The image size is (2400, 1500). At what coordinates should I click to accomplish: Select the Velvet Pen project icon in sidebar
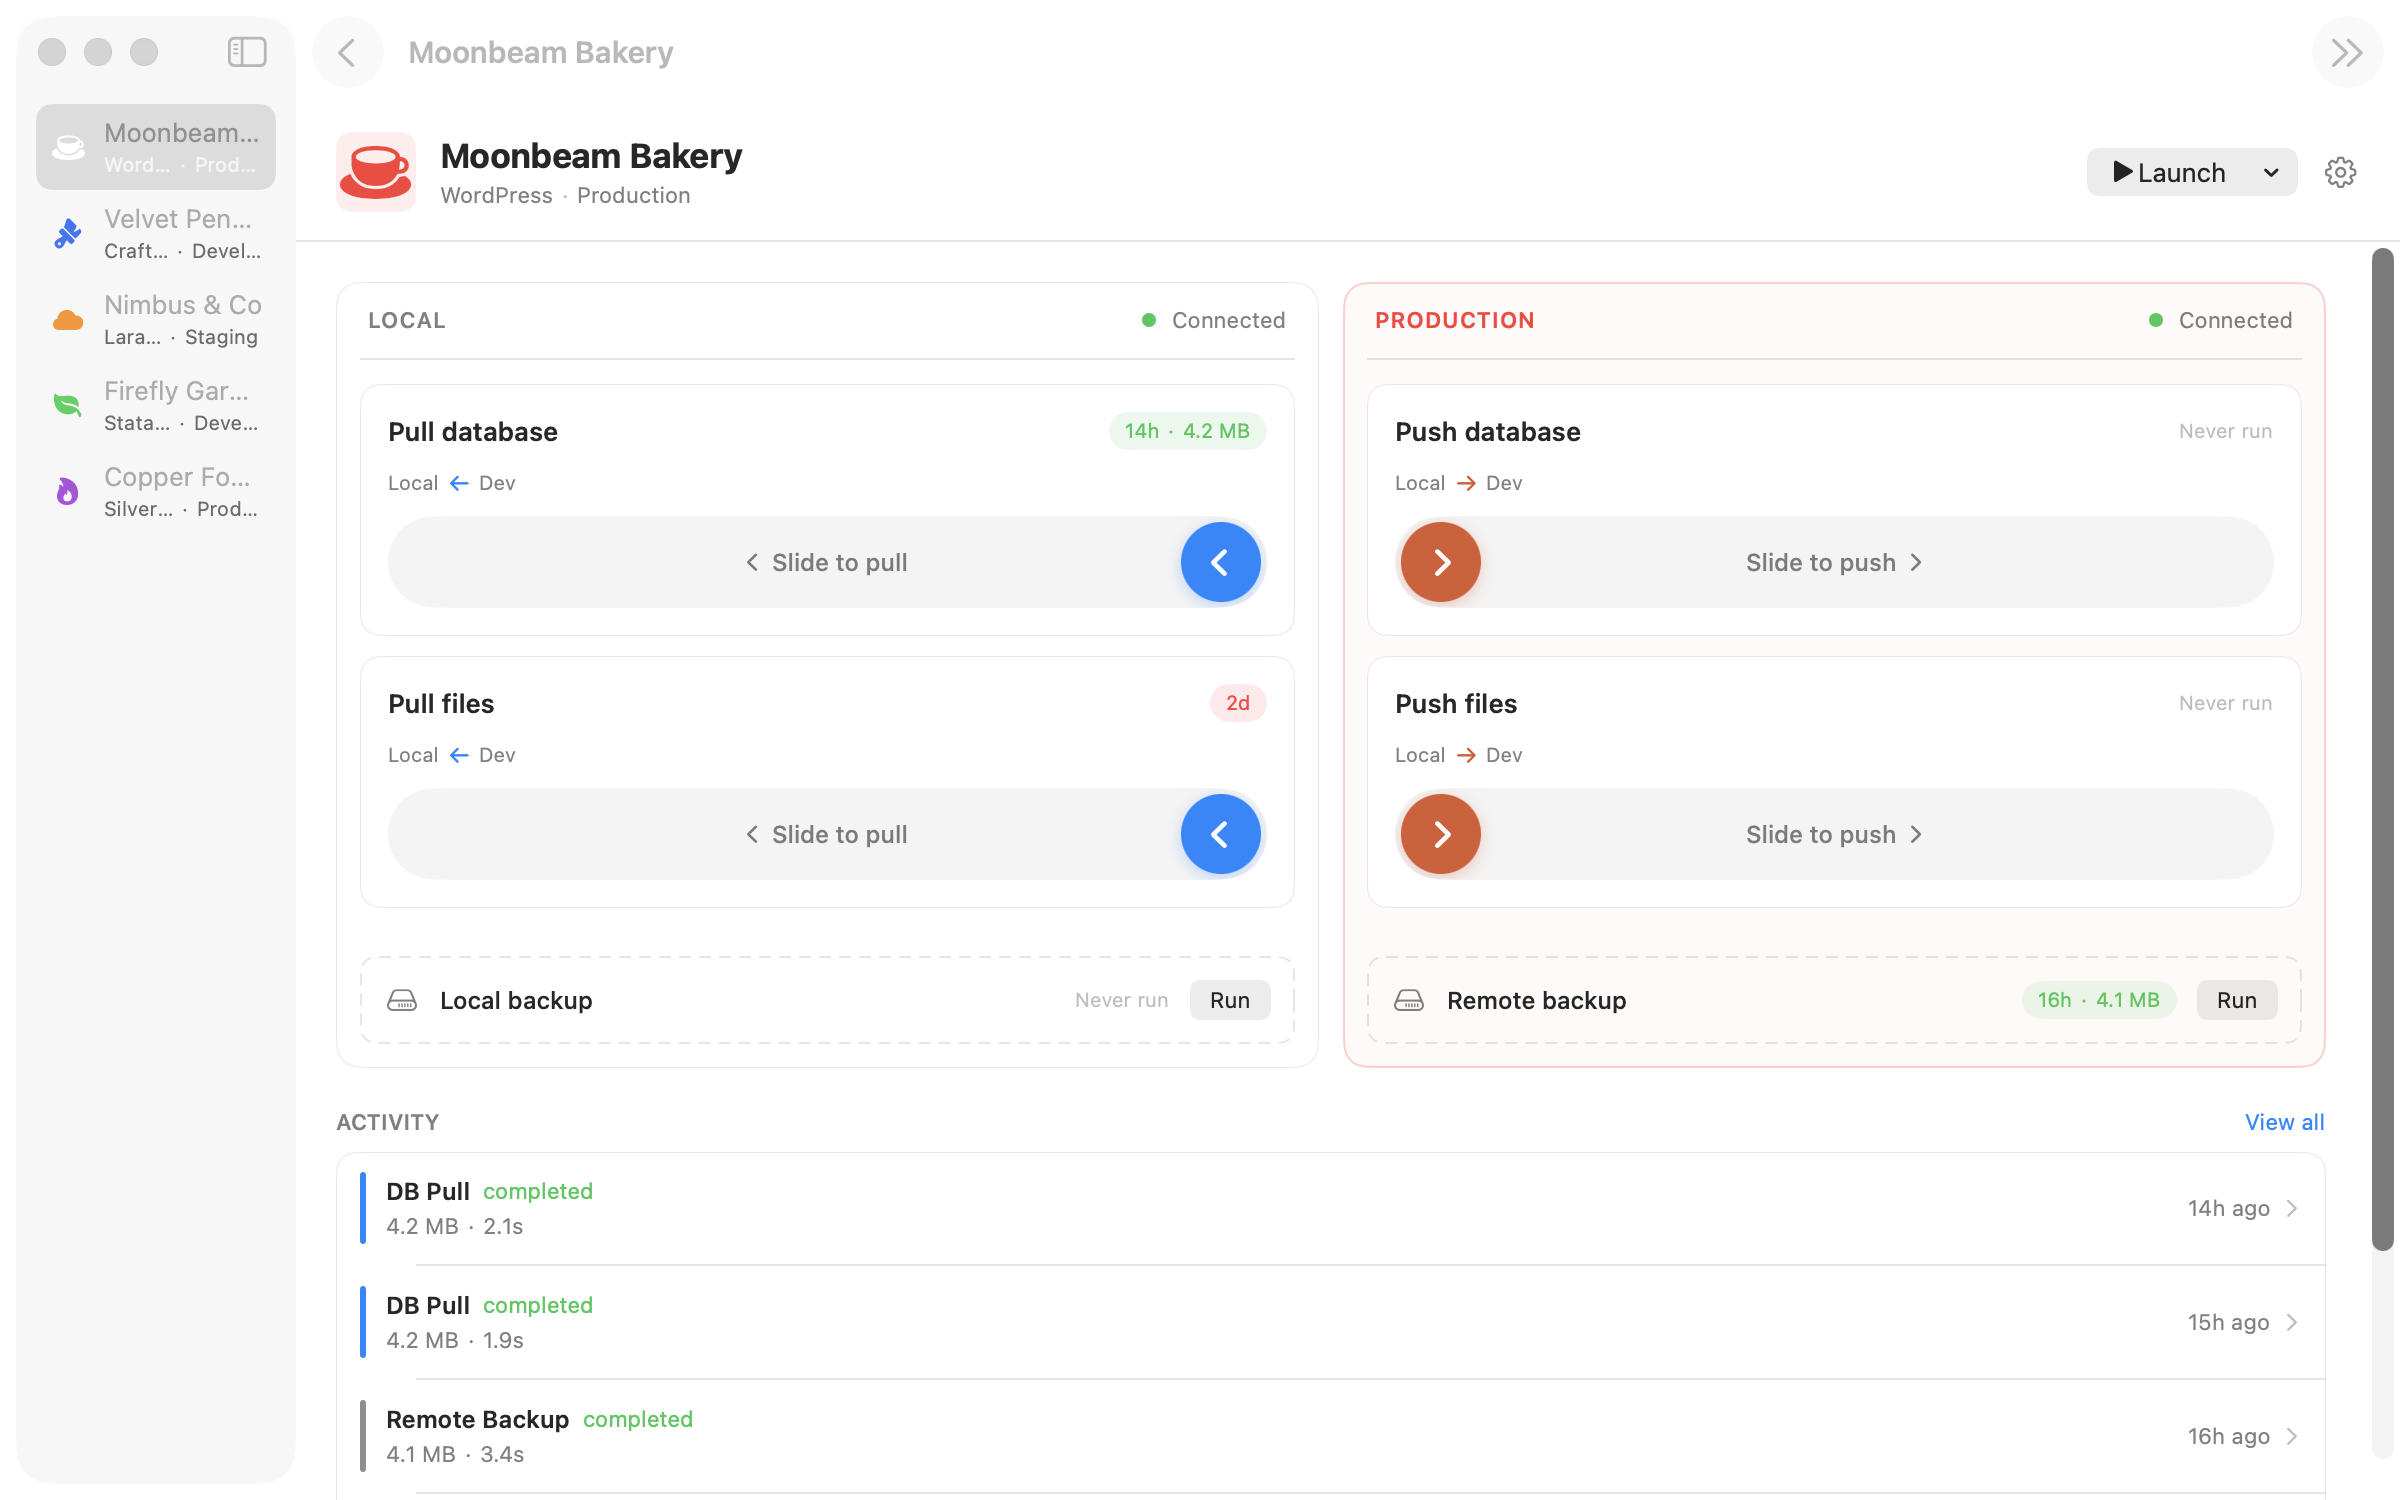pos(68,234)
